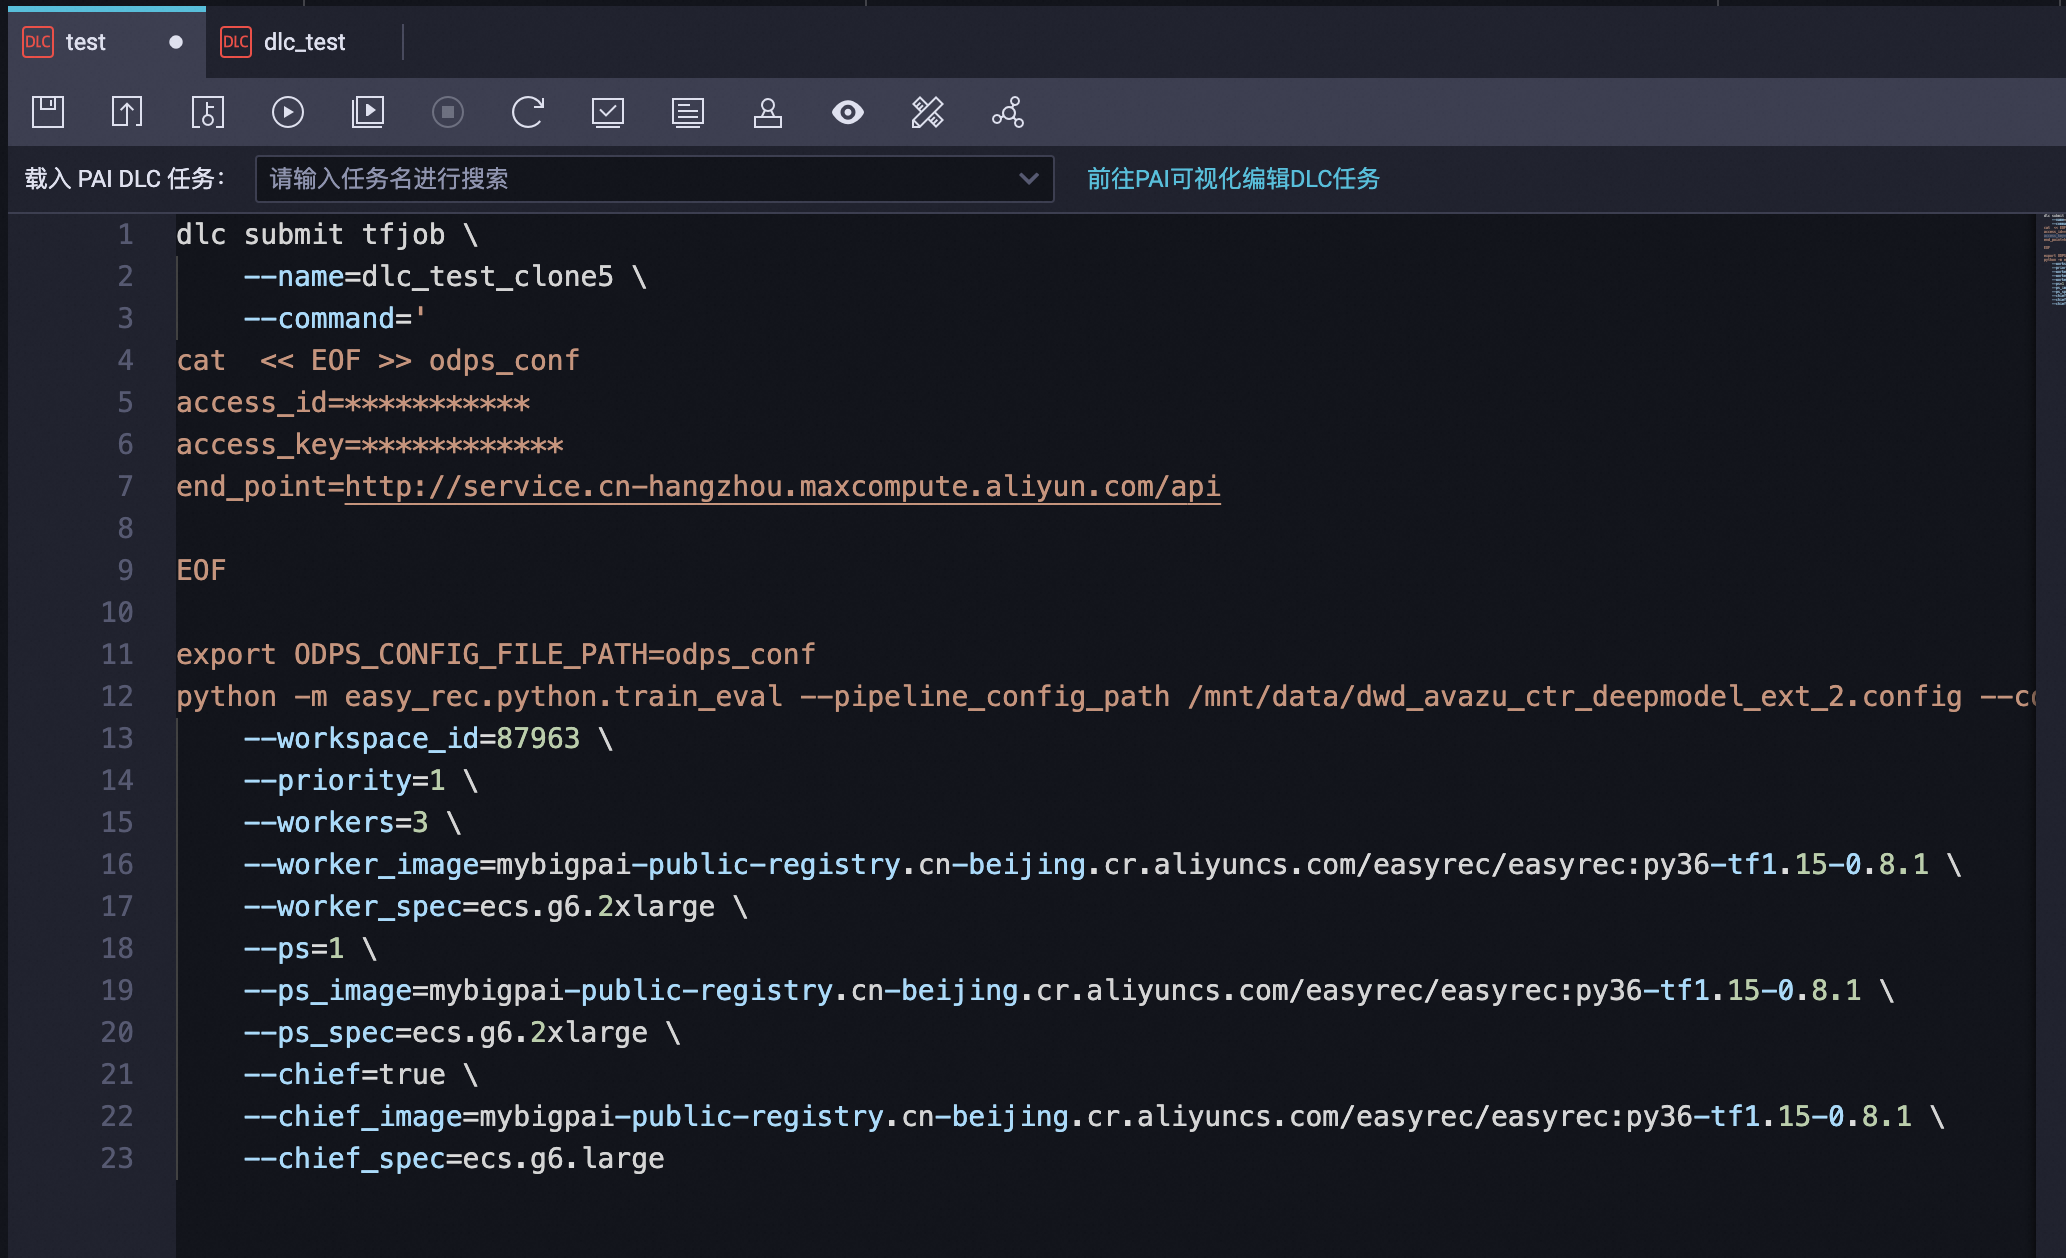The width and height of the screenshot is (2066, 1258).
Task: Click the '载入 PAI DLC 任务' label
Action: [125, 179]
